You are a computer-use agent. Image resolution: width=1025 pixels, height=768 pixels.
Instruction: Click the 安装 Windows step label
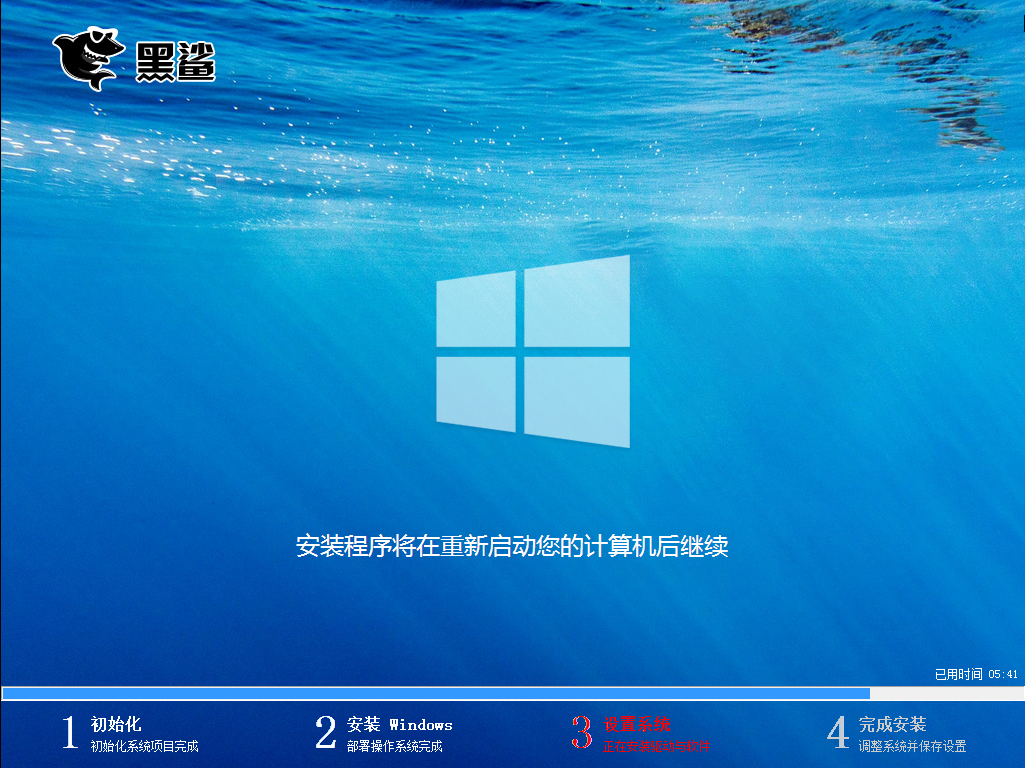(x=402, y=724)
